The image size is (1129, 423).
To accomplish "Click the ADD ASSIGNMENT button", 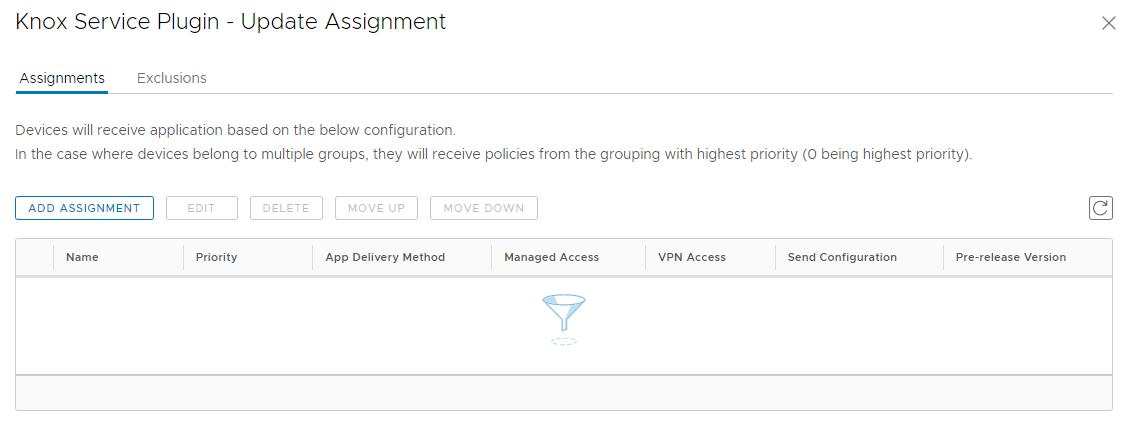I will (x=84, y=208).
